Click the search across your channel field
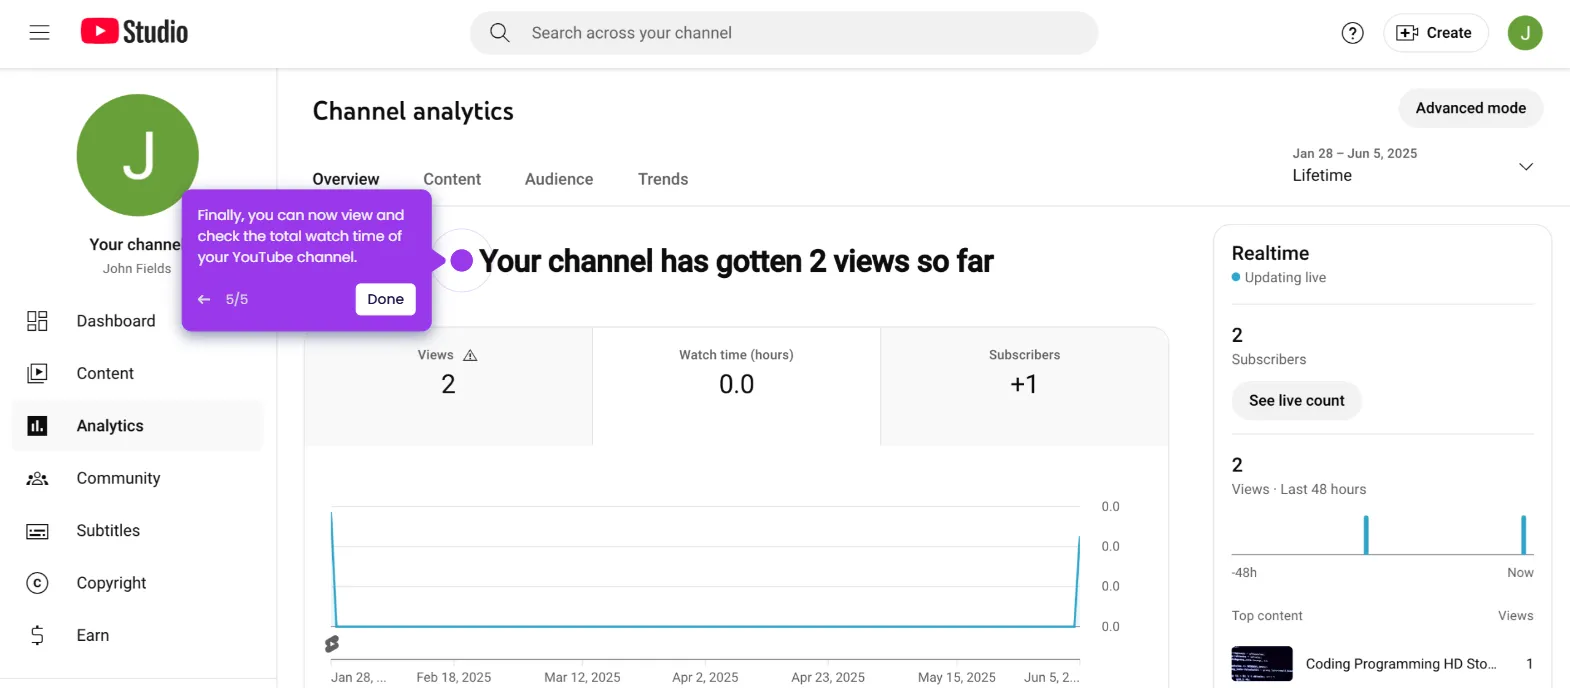The width and height of the screenshot is (1570, 688). 784,33
